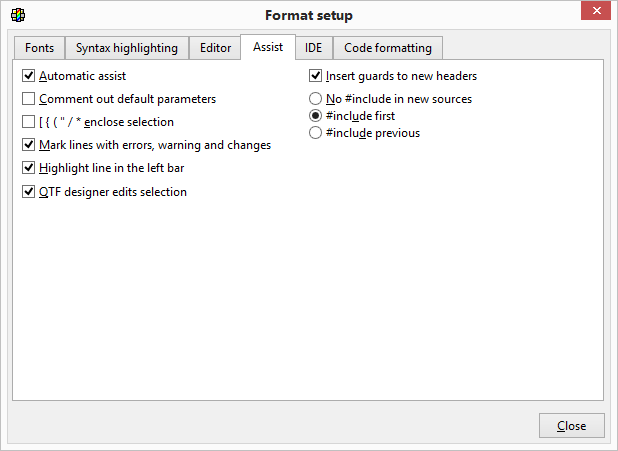The width and height of the screenshot is (618, 451).
Task: Toggle Insert guards to new headers
Action: pyautogui.click(x=316, y=76)
